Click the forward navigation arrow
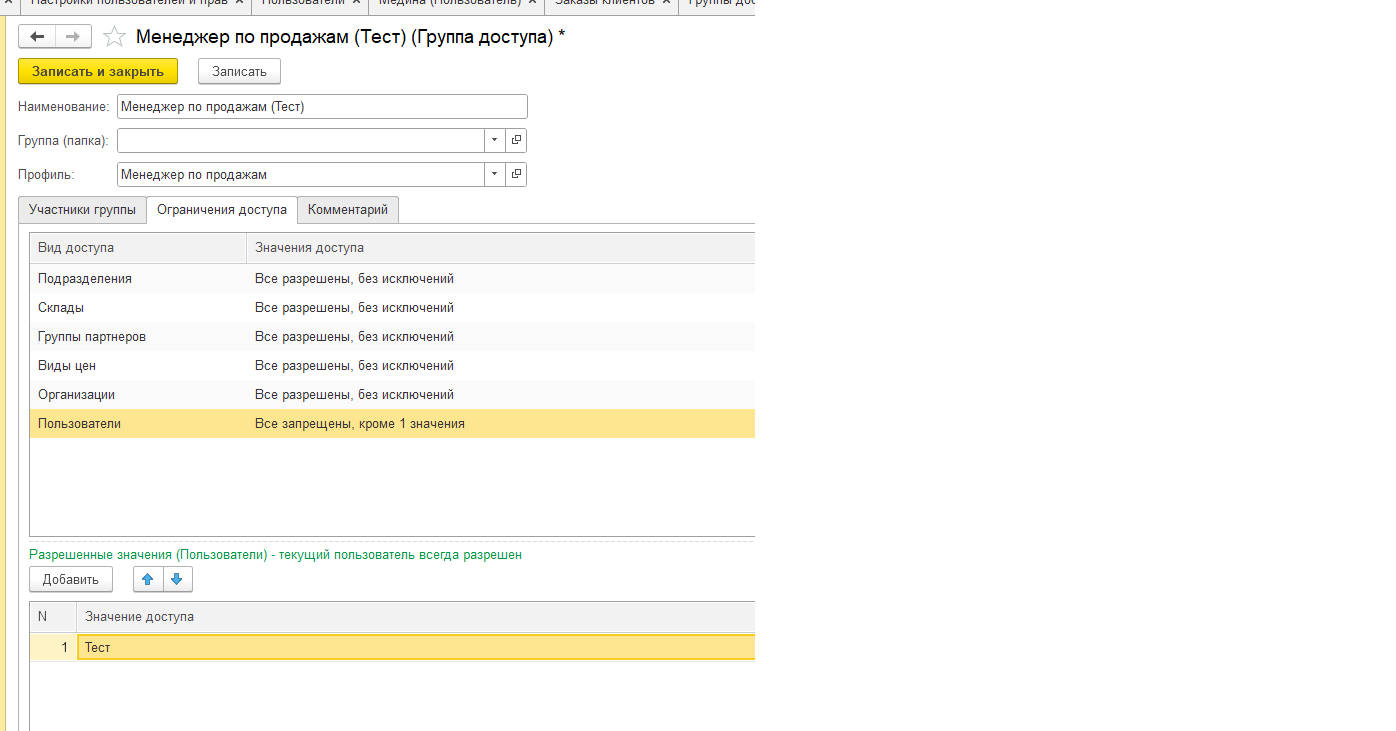The height and width of the screenshot is (731, 1396). (x=72, y=37)
